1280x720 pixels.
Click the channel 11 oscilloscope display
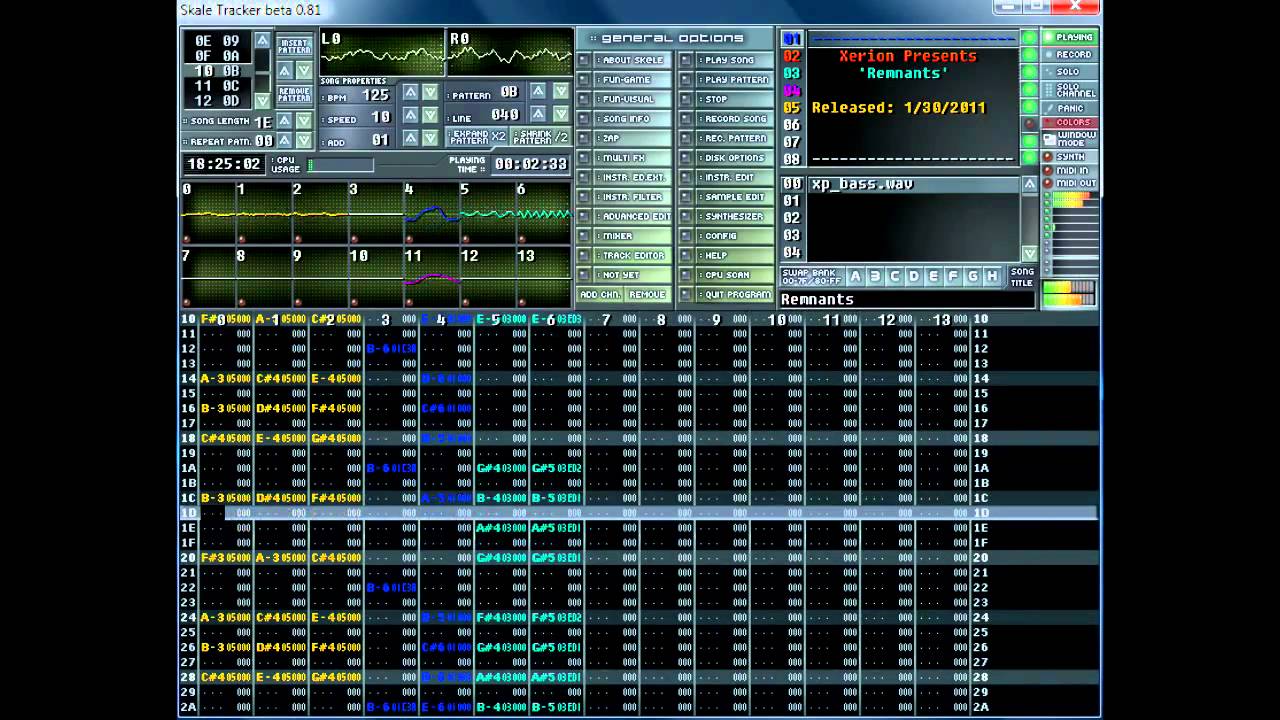pyautogui.click(x=430, y=277)
